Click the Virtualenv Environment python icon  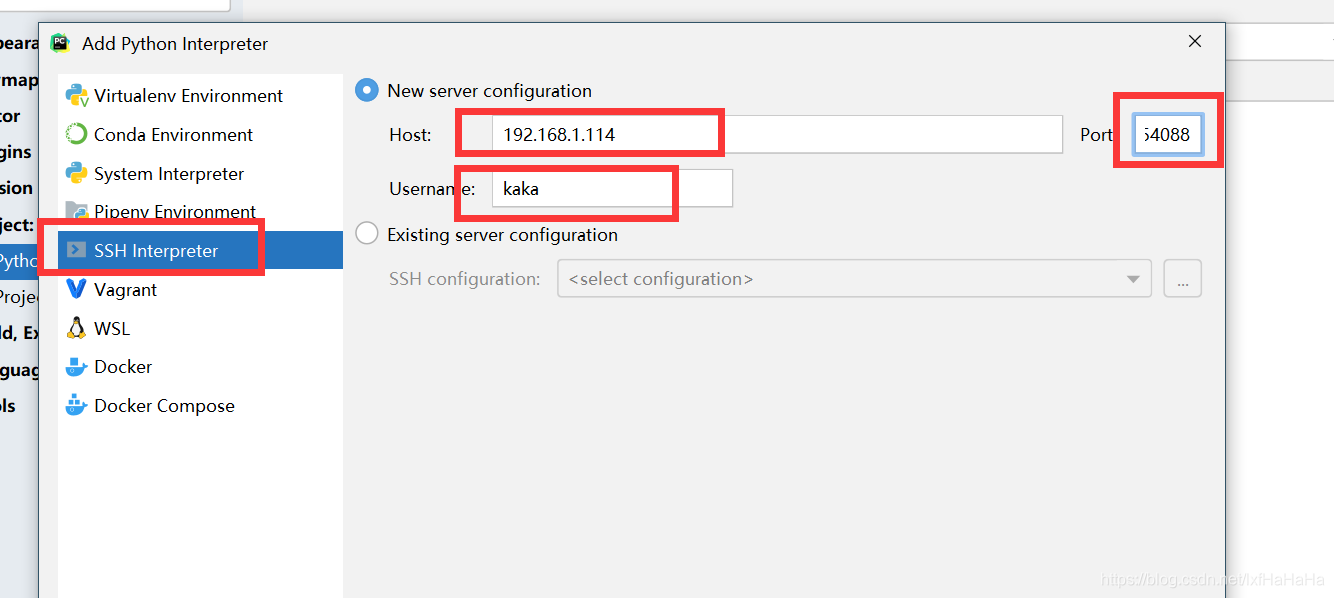76,96
